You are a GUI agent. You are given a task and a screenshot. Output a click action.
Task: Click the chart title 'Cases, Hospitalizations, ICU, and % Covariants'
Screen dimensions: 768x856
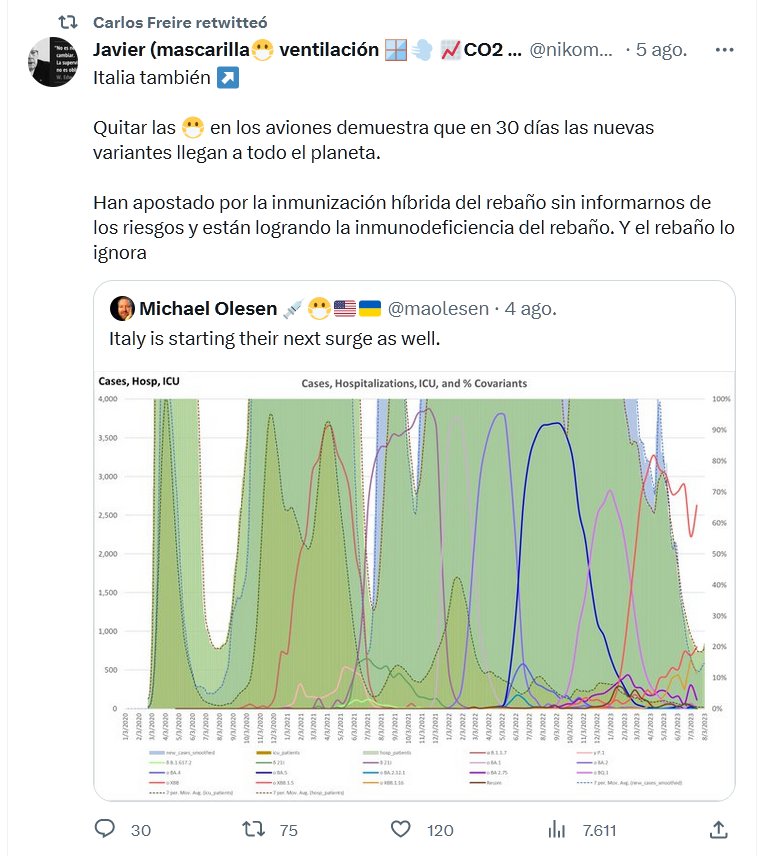click(414, 383)
